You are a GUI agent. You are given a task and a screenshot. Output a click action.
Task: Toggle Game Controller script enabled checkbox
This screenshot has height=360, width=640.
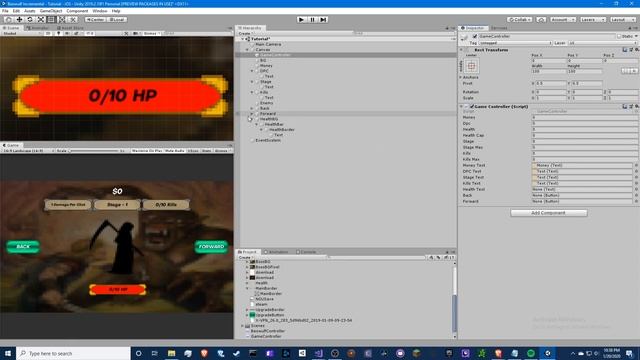[x=472, y=107]
